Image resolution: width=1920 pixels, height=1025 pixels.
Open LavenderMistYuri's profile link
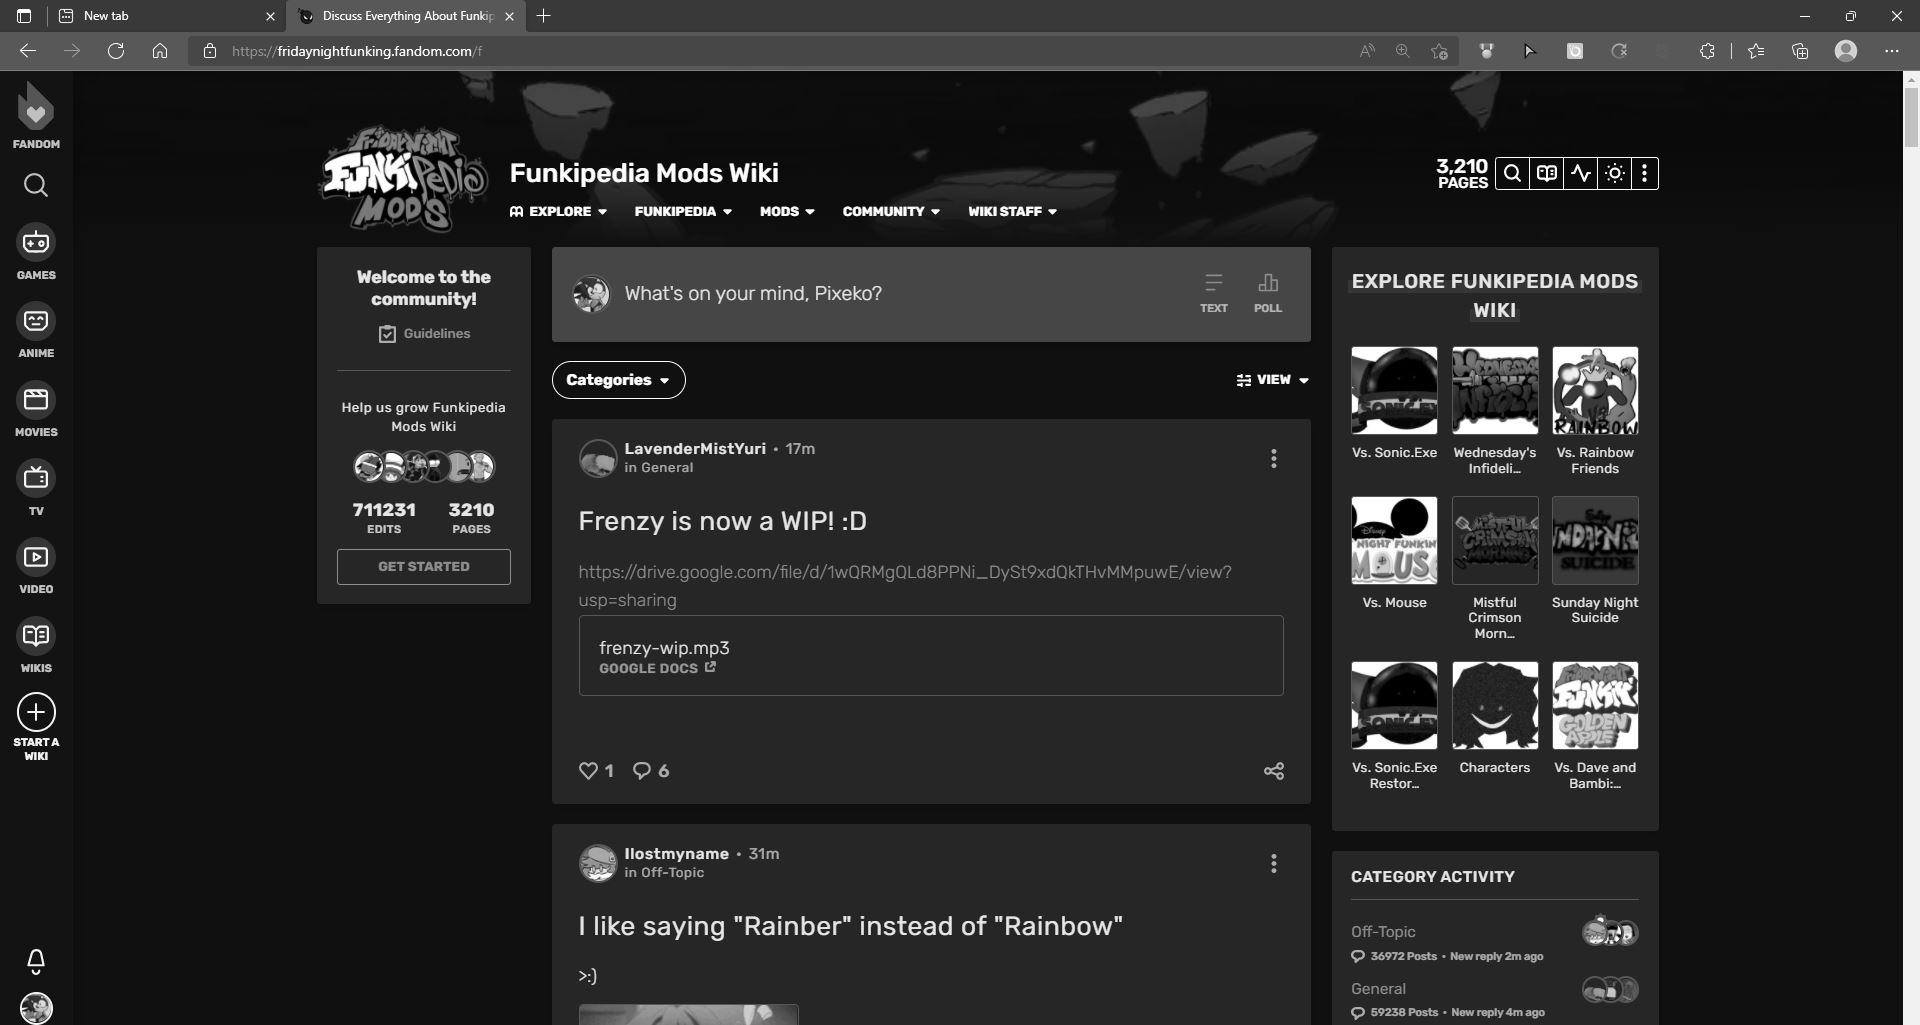(695, 449)
